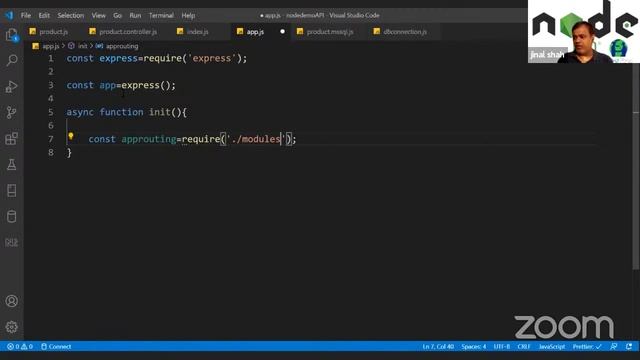Image resolution: width=640 pixels, height=360 pixels.
Task: Open the Terminal menu
Action: click(x=161, y=16)
